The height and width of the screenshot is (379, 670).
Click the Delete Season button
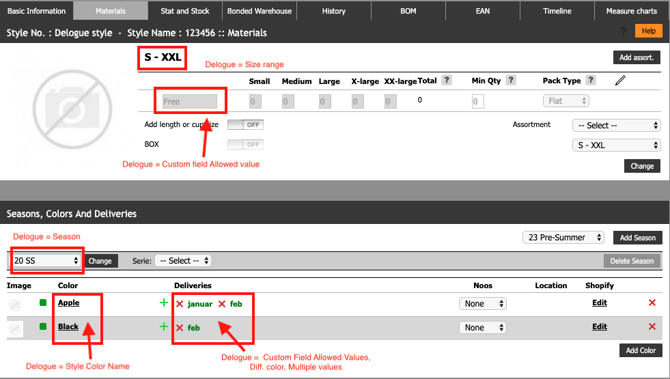click(x=632, y=261)
